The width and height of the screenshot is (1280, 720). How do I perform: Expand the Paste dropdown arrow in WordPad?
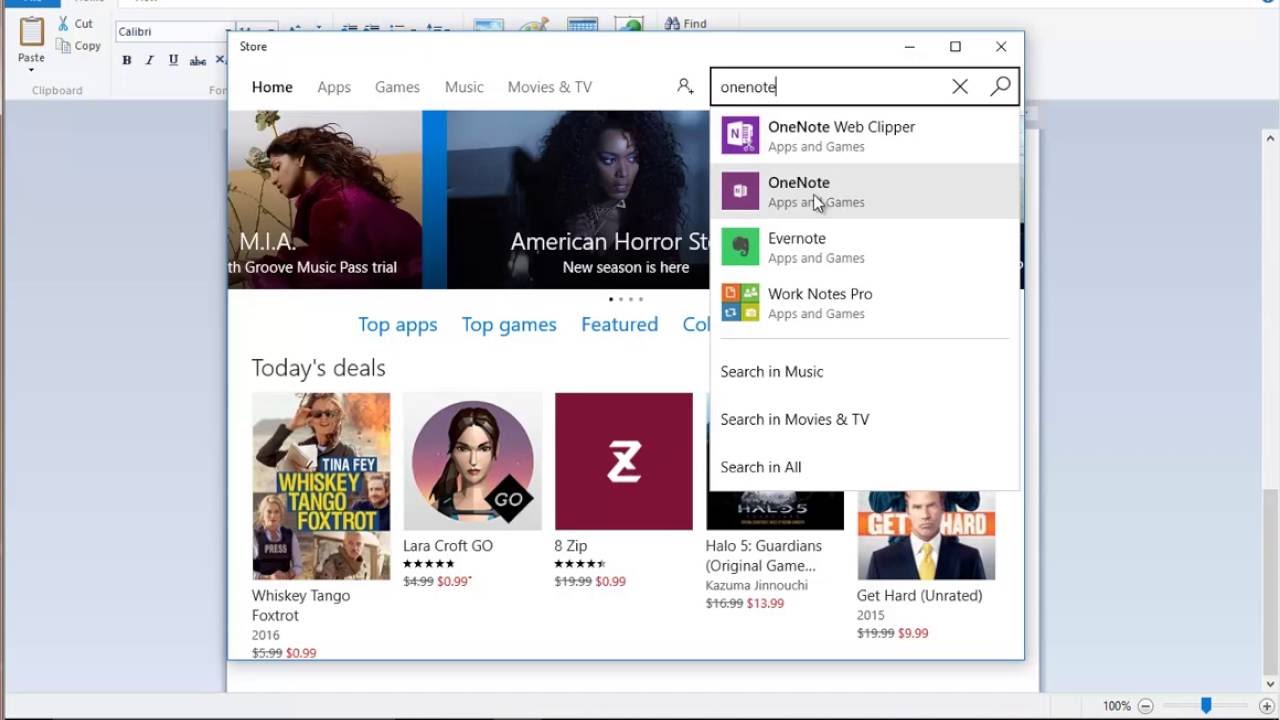[31, 70]
